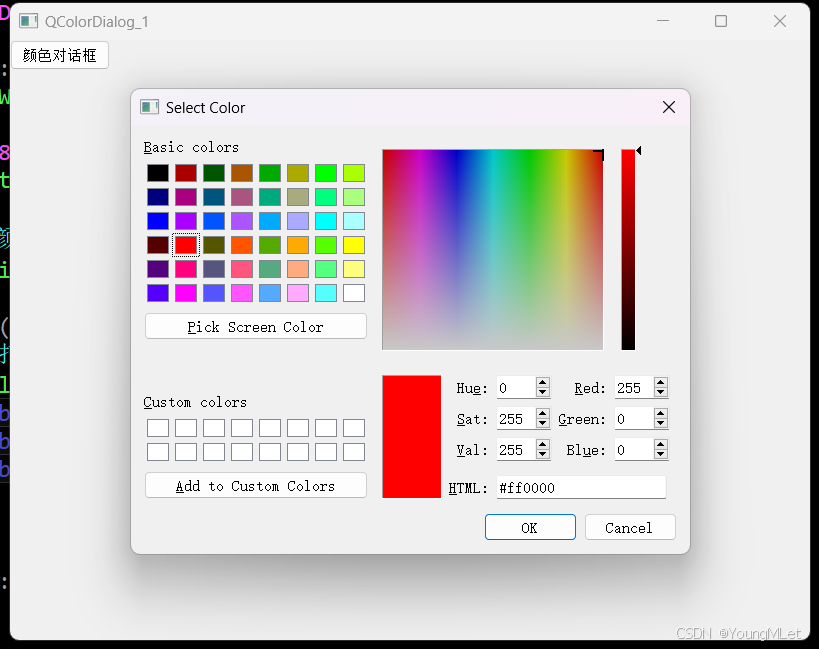
Task: Focus the Hue value field
Action: [x=516, y=388]
